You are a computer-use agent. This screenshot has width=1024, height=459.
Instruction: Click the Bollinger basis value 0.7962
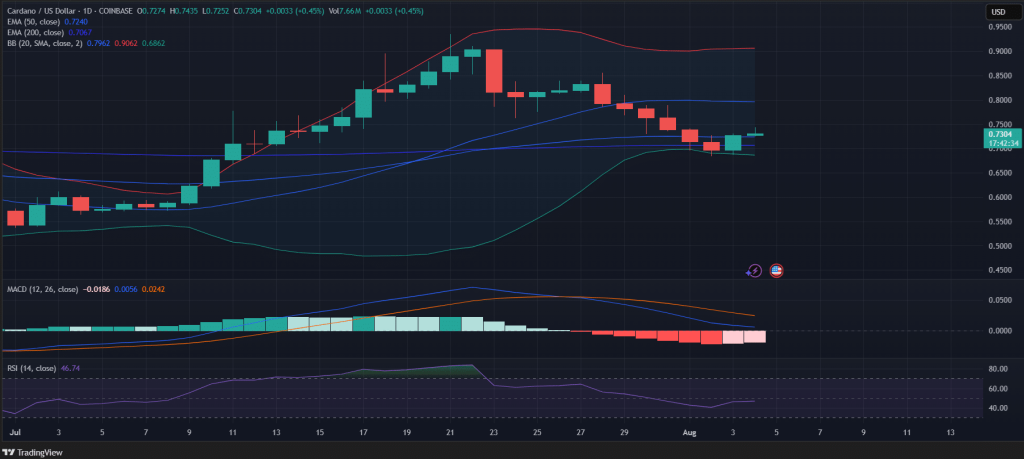pos(98,42)
